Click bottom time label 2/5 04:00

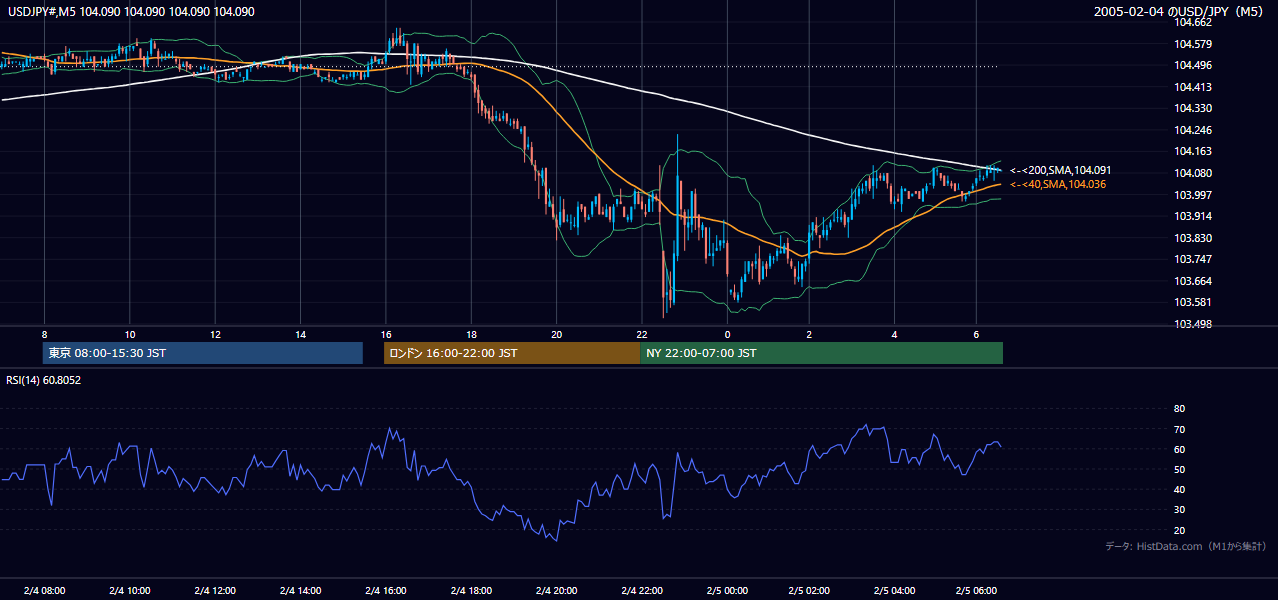pos(895,591)
